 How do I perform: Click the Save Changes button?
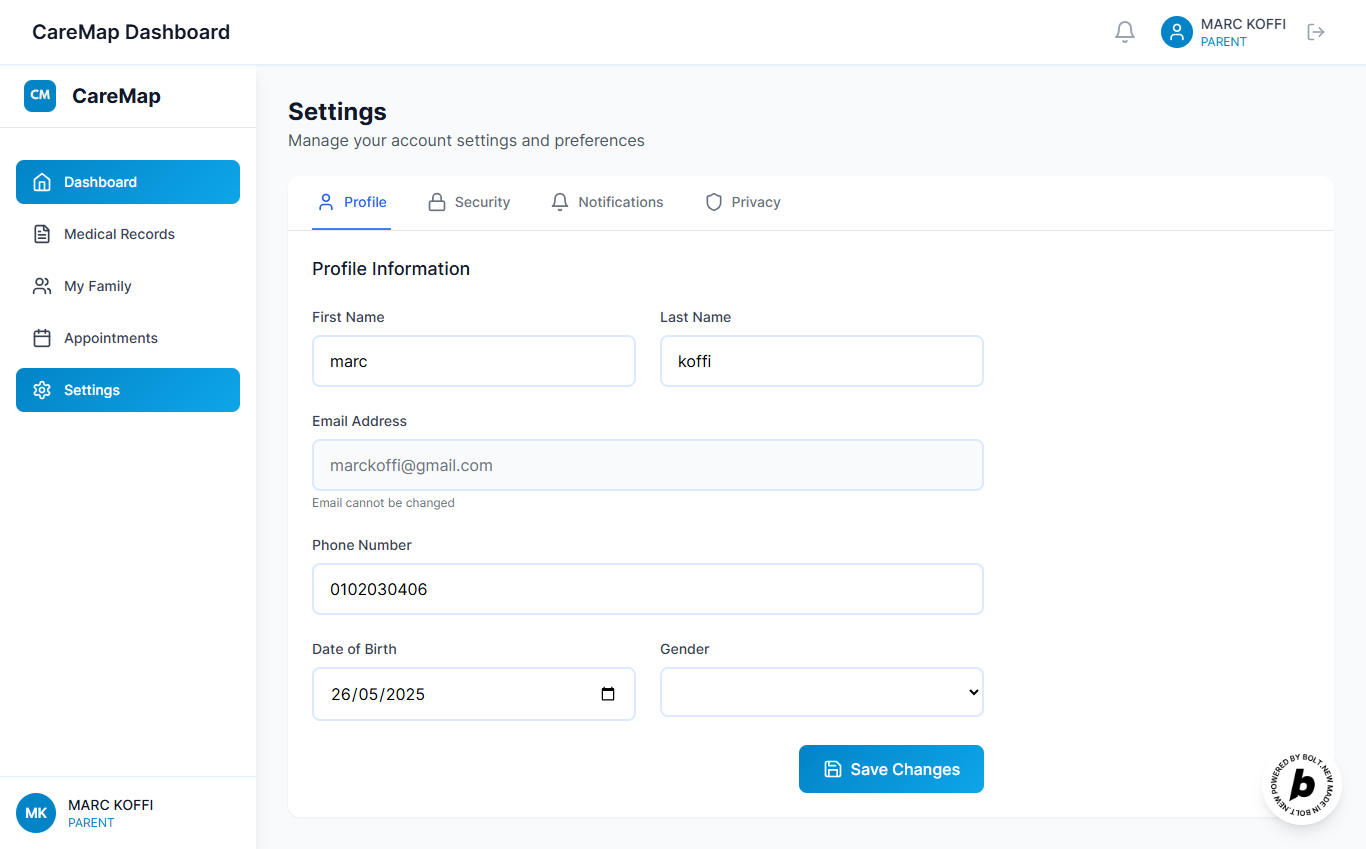[x=891, y=769]
